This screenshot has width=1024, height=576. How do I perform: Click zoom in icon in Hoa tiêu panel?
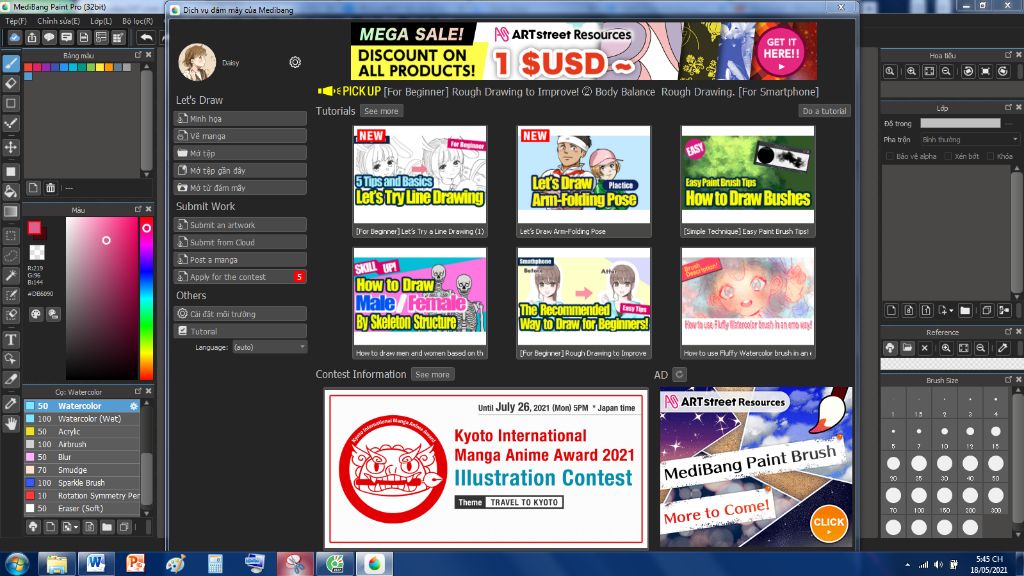point(911,71)
